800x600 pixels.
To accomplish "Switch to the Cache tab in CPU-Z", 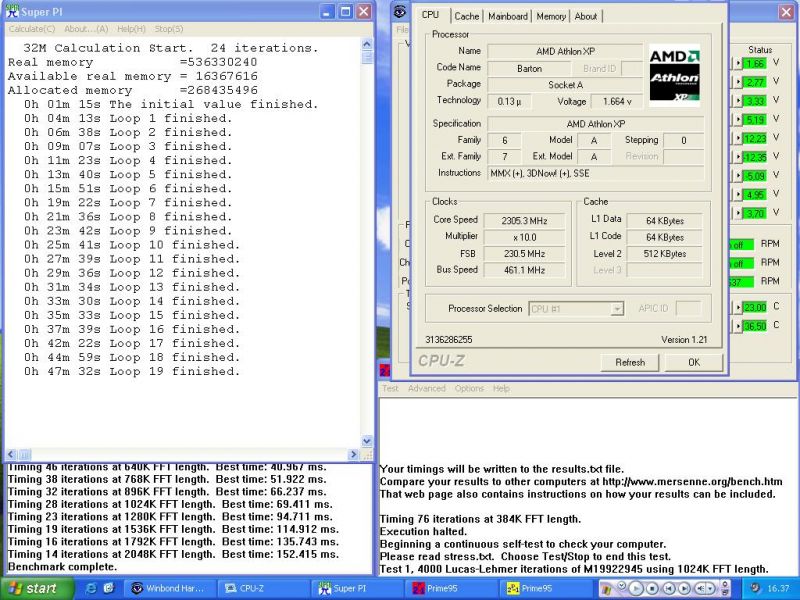I will (467, 16).
